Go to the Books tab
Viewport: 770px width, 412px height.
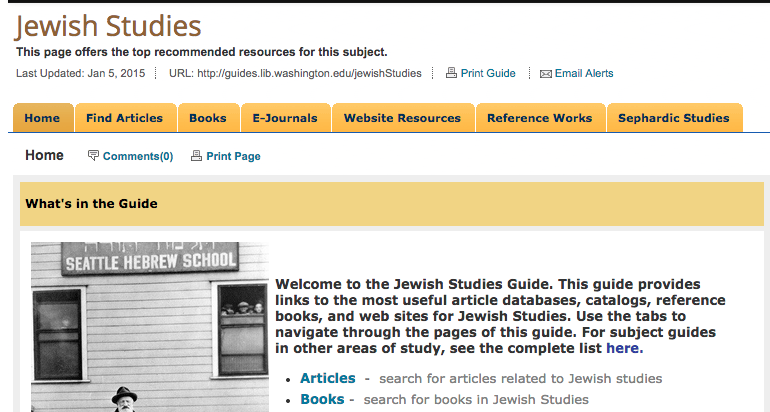[208, 118]
